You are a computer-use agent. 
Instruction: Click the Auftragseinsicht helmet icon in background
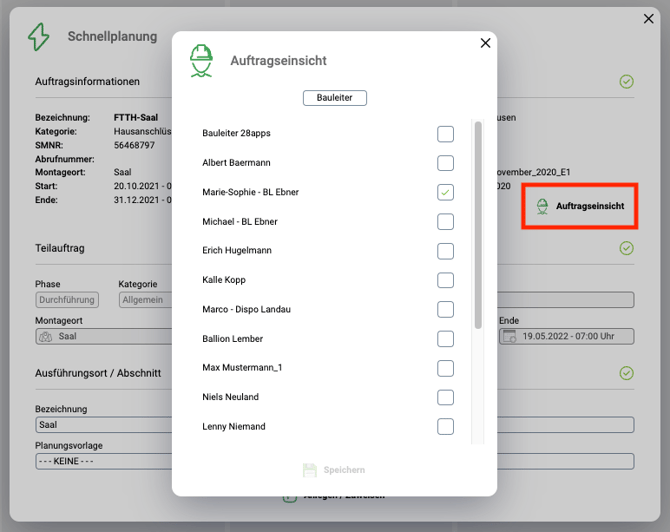(542, 206)
